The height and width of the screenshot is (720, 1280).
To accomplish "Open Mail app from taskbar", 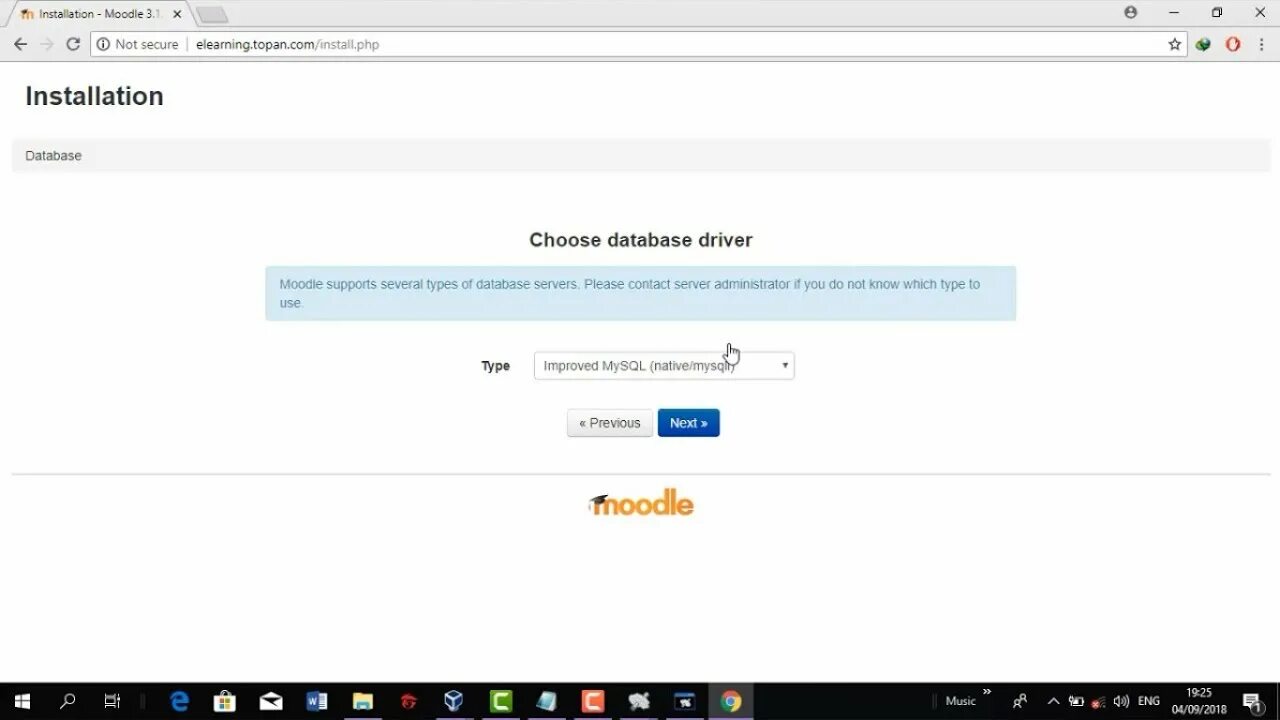I will [x=271, y=701].
